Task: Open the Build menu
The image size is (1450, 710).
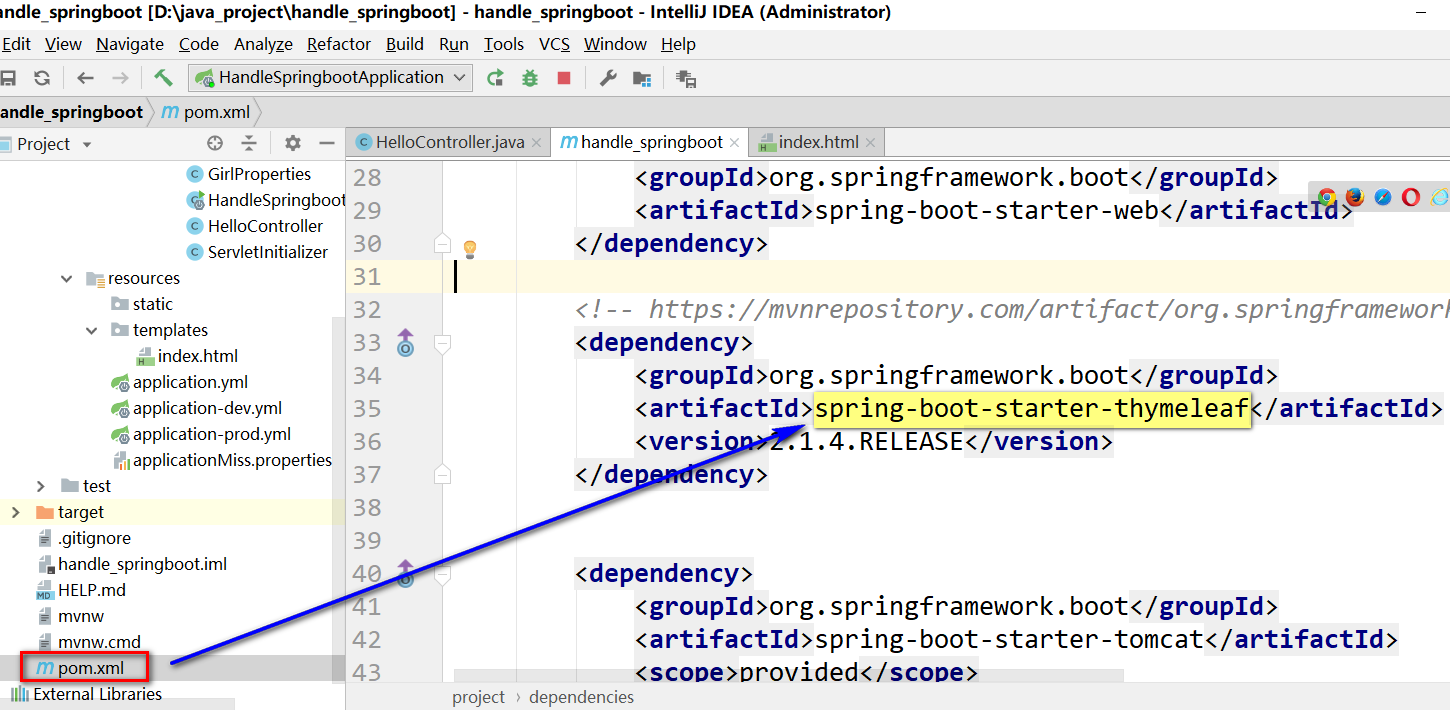Action: [405, 44]
